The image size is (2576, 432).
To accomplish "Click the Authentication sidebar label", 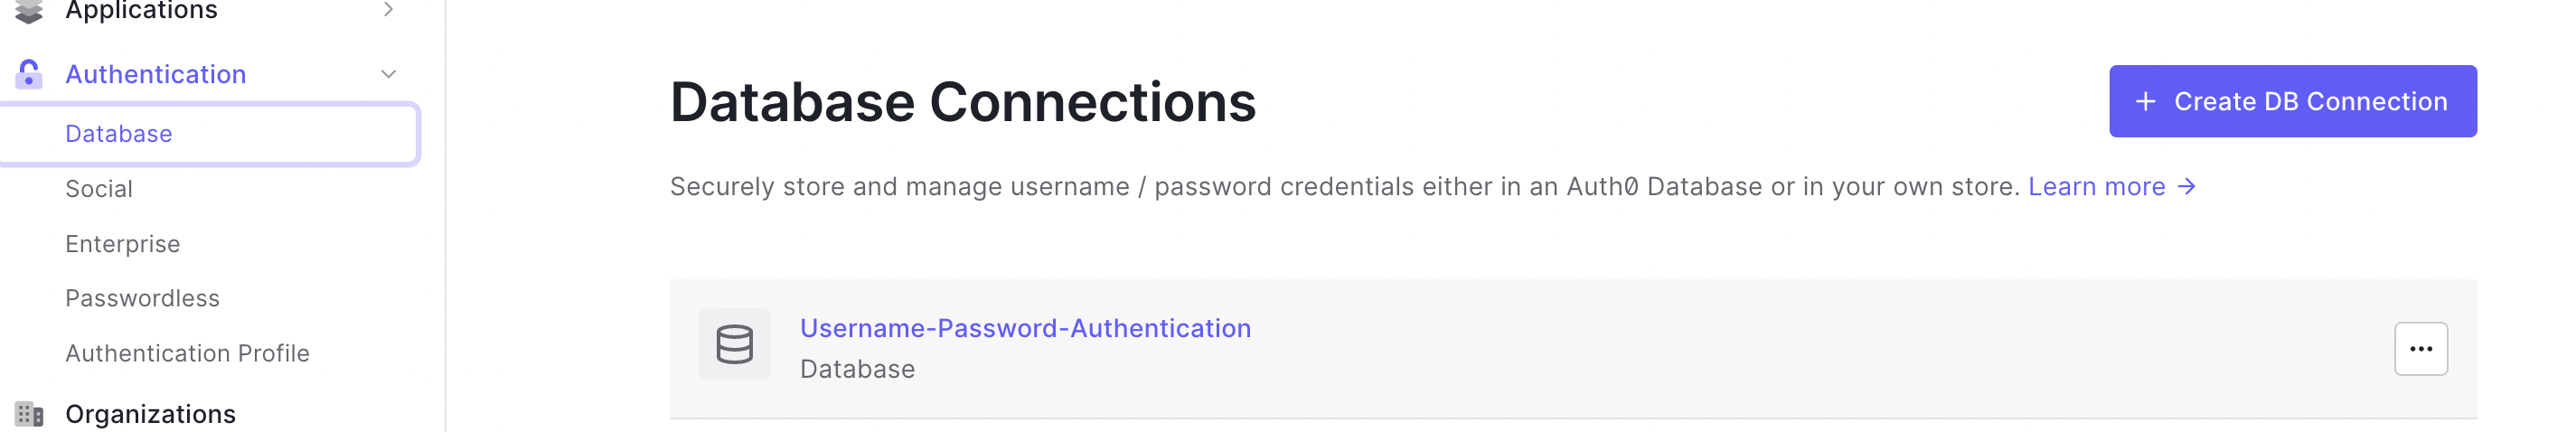I will (155, 74).
